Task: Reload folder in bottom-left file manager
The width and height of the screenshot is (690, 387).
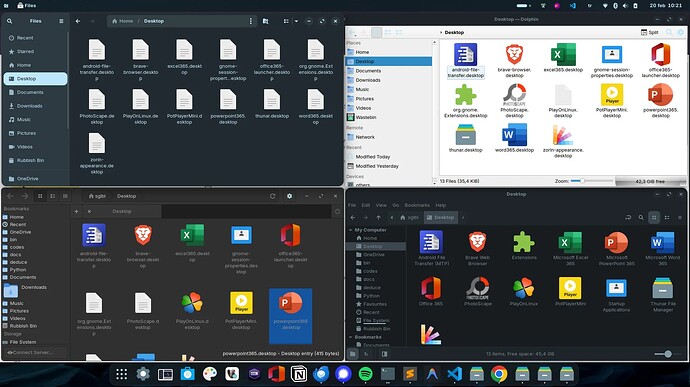Action: pos(272,196)
